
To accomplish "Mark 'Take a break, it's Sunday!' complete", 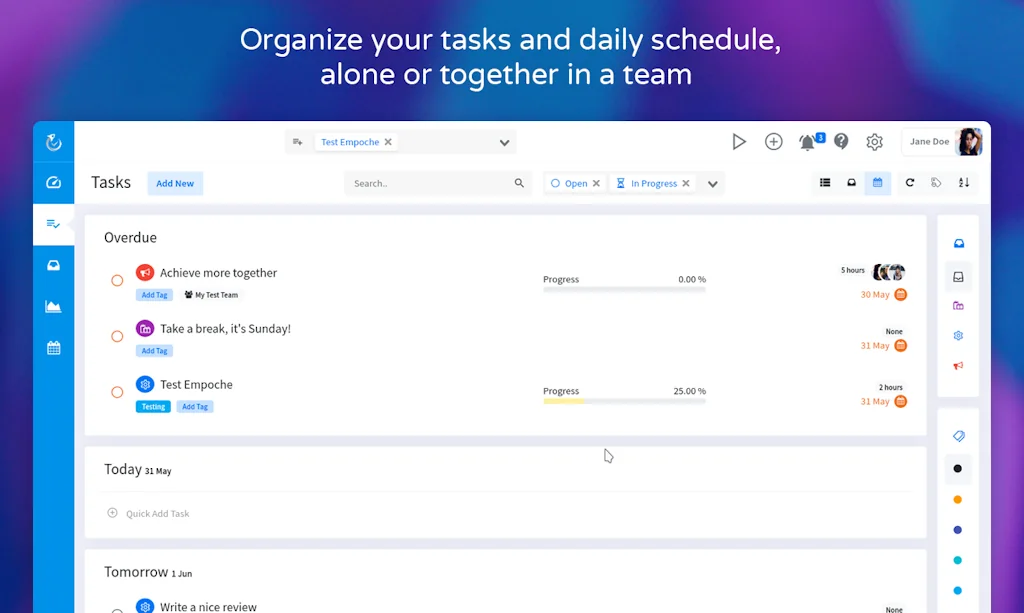I will 117,336.
